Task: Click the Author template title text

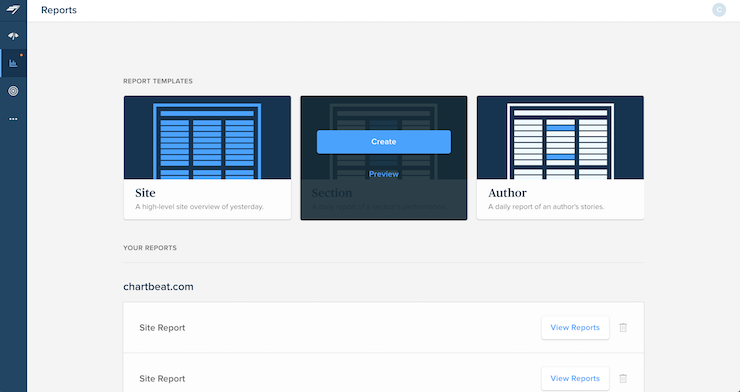Action: click(x=507, y=193)
